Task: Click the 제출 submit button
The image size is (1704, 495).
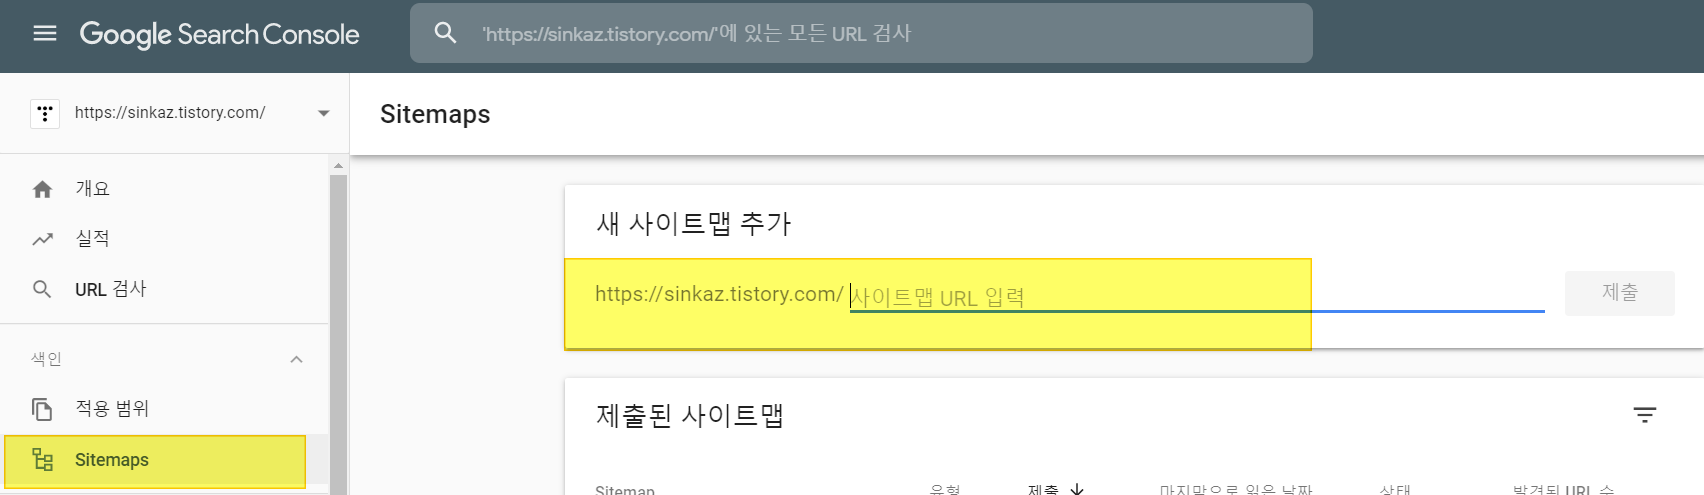Action: tap(1620, 293)
